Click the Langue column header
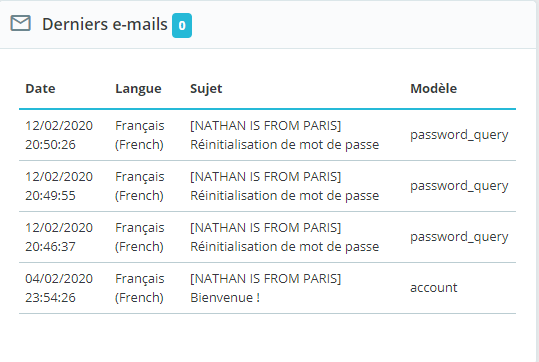 138,89
